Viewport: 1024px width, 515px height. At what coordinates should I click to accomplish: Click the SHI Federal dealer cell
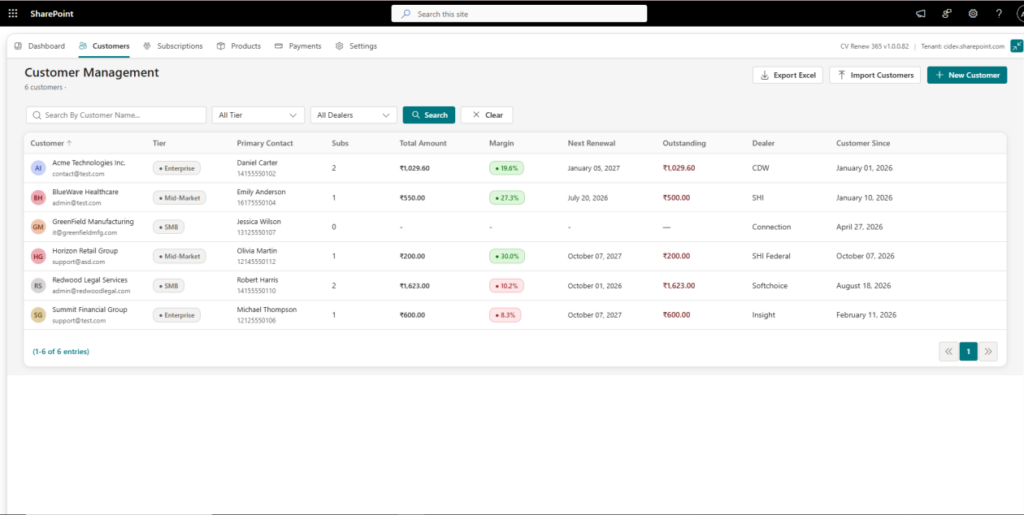(771, 257)
